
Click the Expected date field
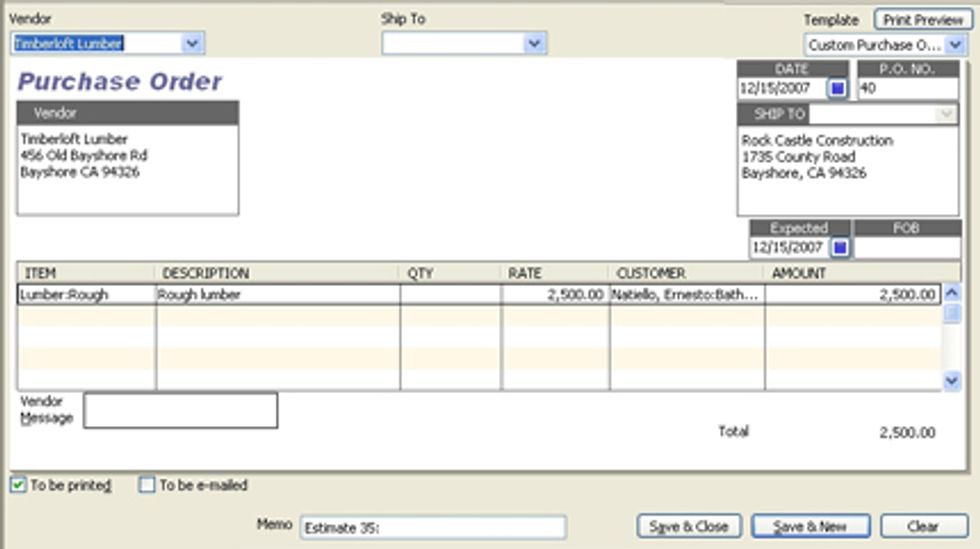click(790, 248)
